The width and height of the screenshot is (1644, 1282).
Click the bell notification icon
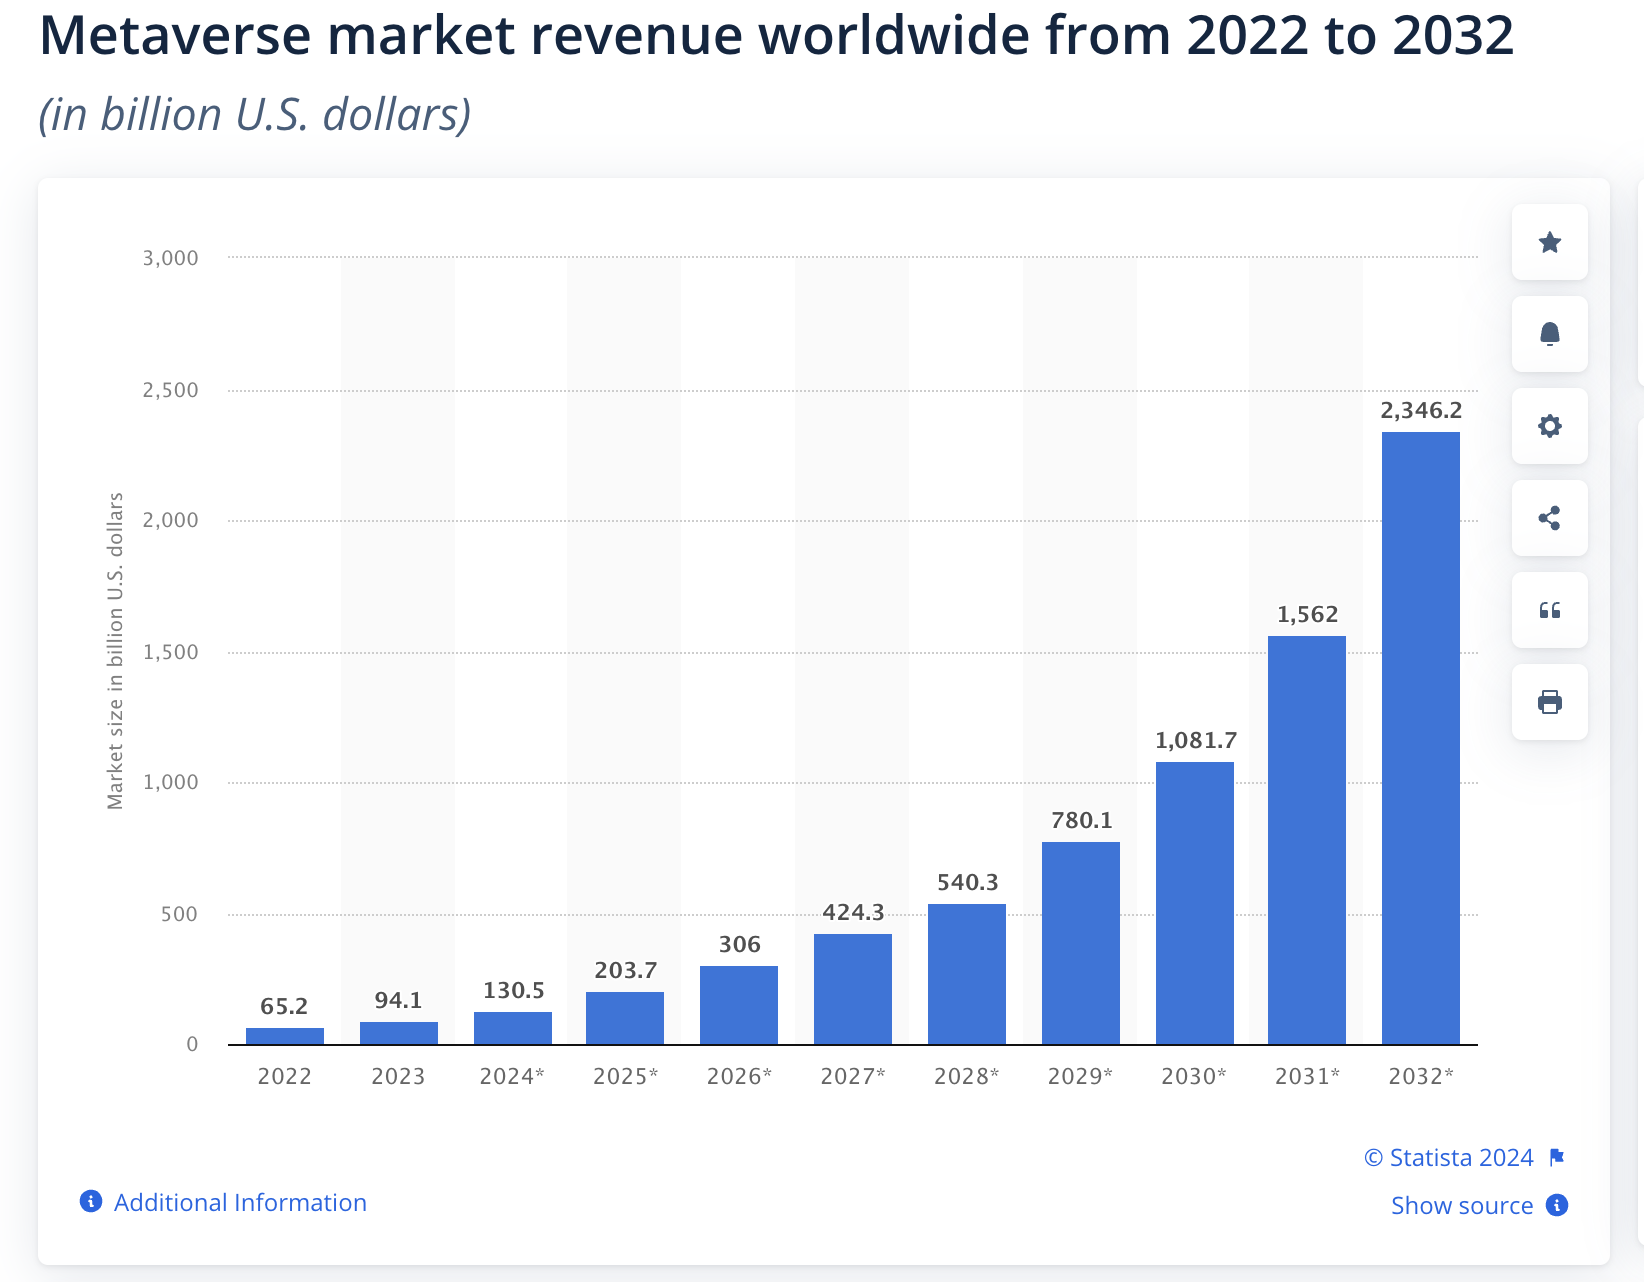1549,334
